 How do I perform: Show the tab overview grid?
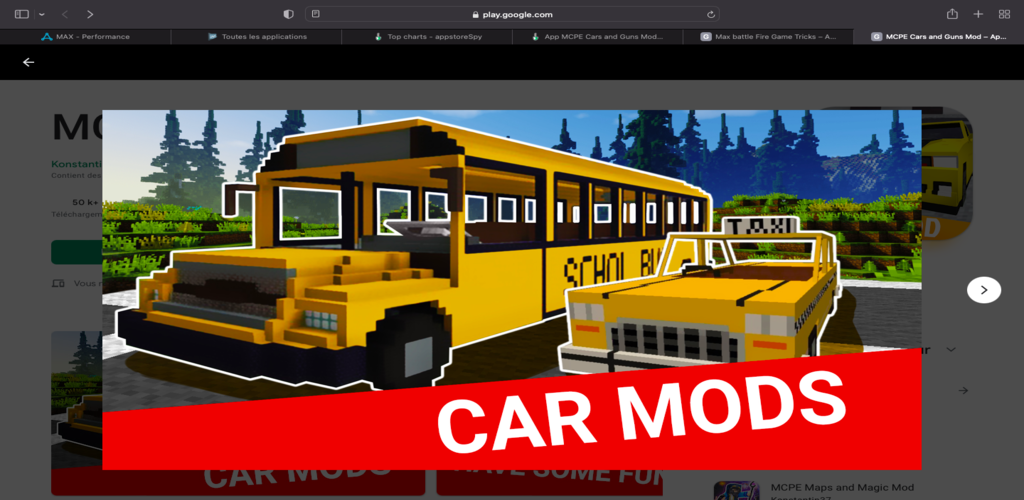point(1004,14)
